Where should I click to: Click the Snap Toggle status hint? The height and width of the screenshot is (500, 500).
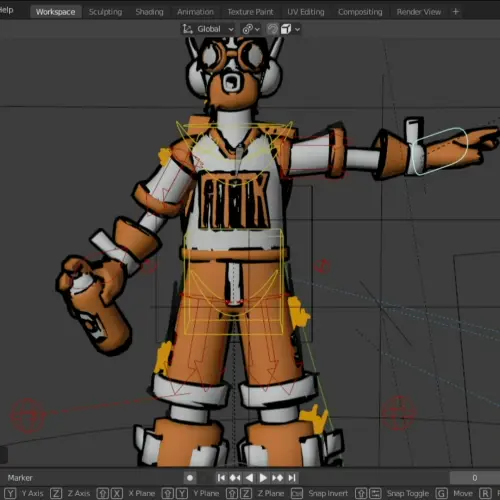coord(408,493)
